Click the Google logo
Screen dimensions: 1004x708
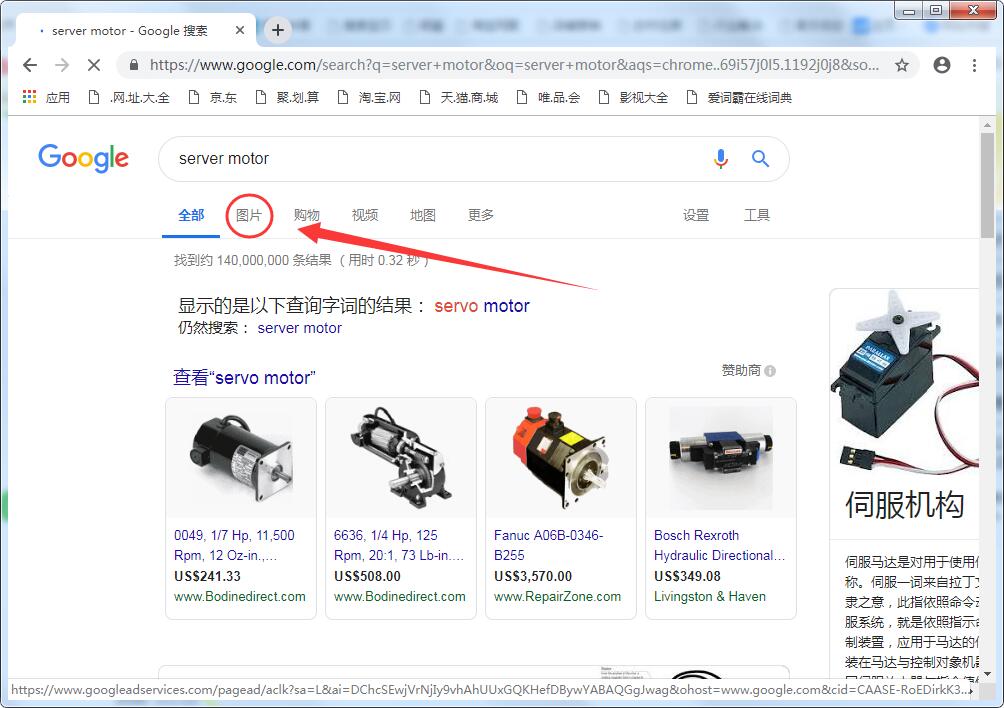(83, 158)
